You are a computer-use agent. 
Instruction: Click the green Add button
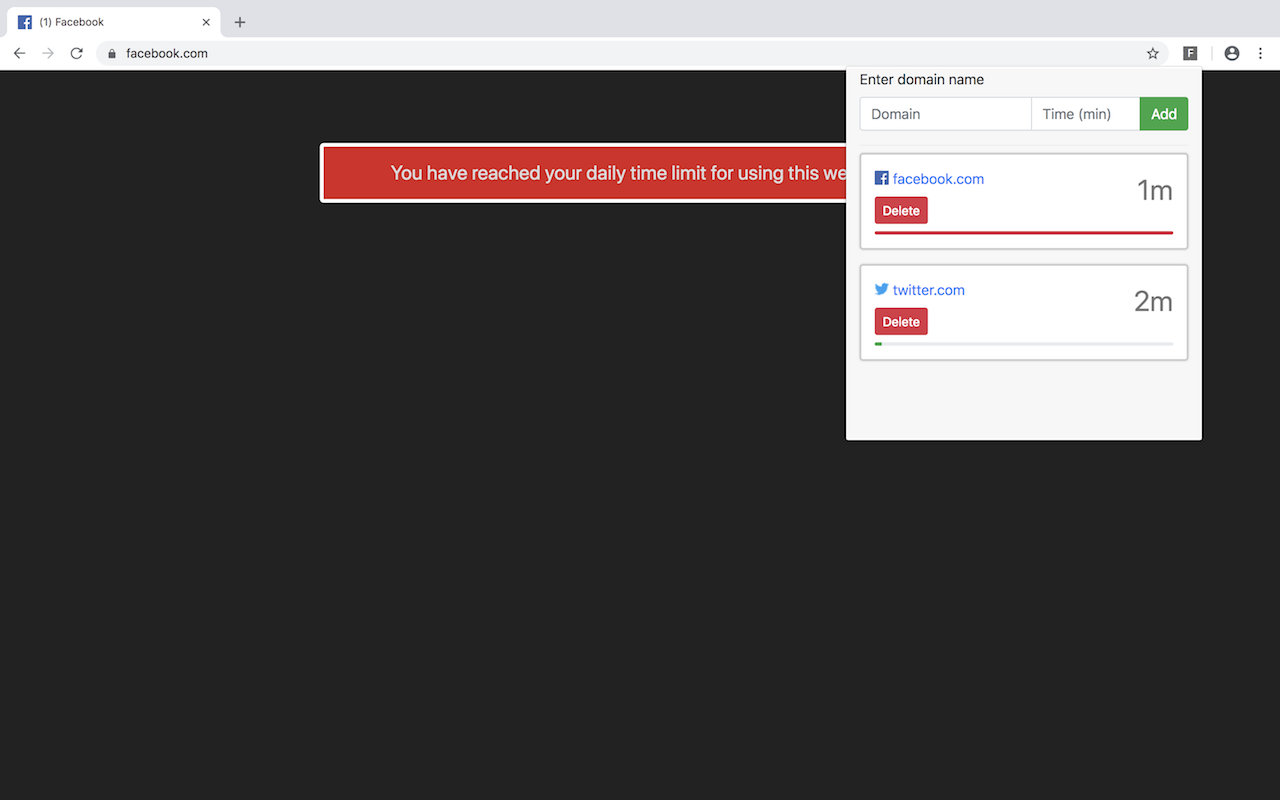1164,114
